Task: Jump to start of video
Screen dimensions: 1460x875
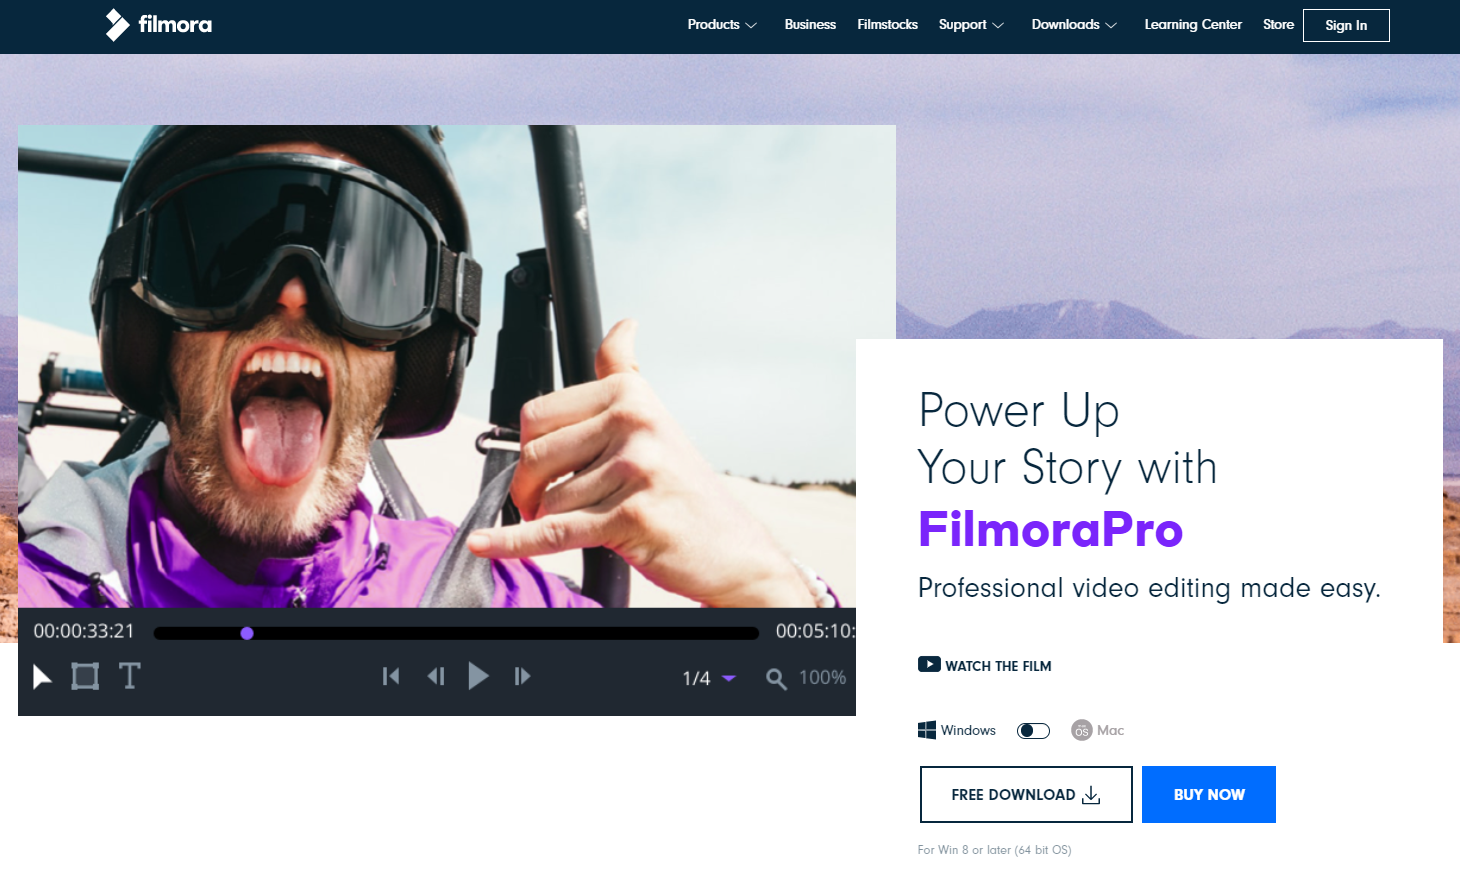Action: click(391, 677)
